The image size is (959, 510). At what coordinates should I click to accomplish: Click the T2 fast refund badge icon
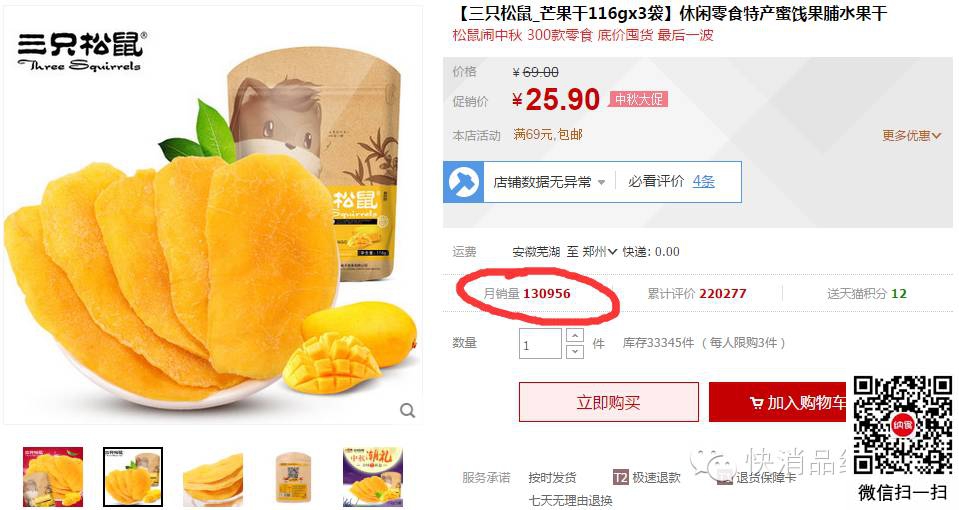[x=620, y=478]
